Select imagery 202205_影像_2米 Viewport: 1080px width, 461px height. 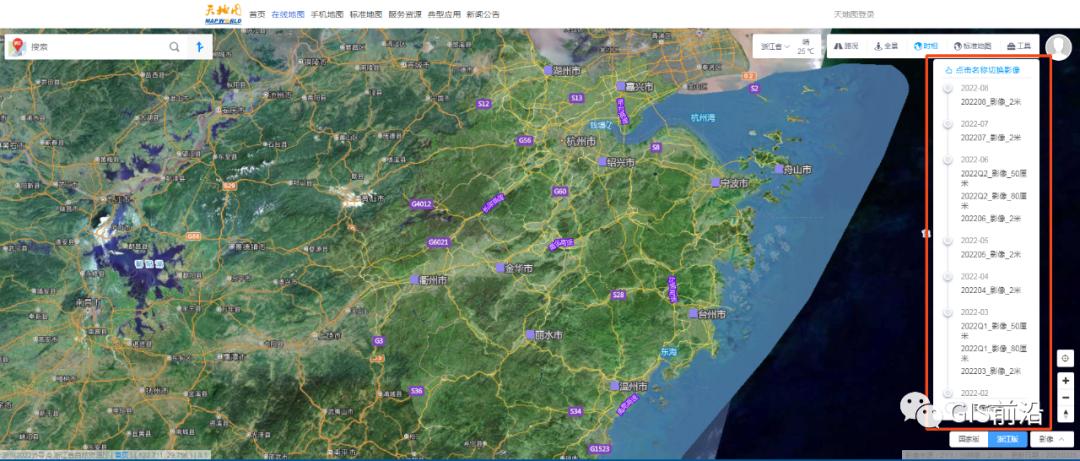990,254
